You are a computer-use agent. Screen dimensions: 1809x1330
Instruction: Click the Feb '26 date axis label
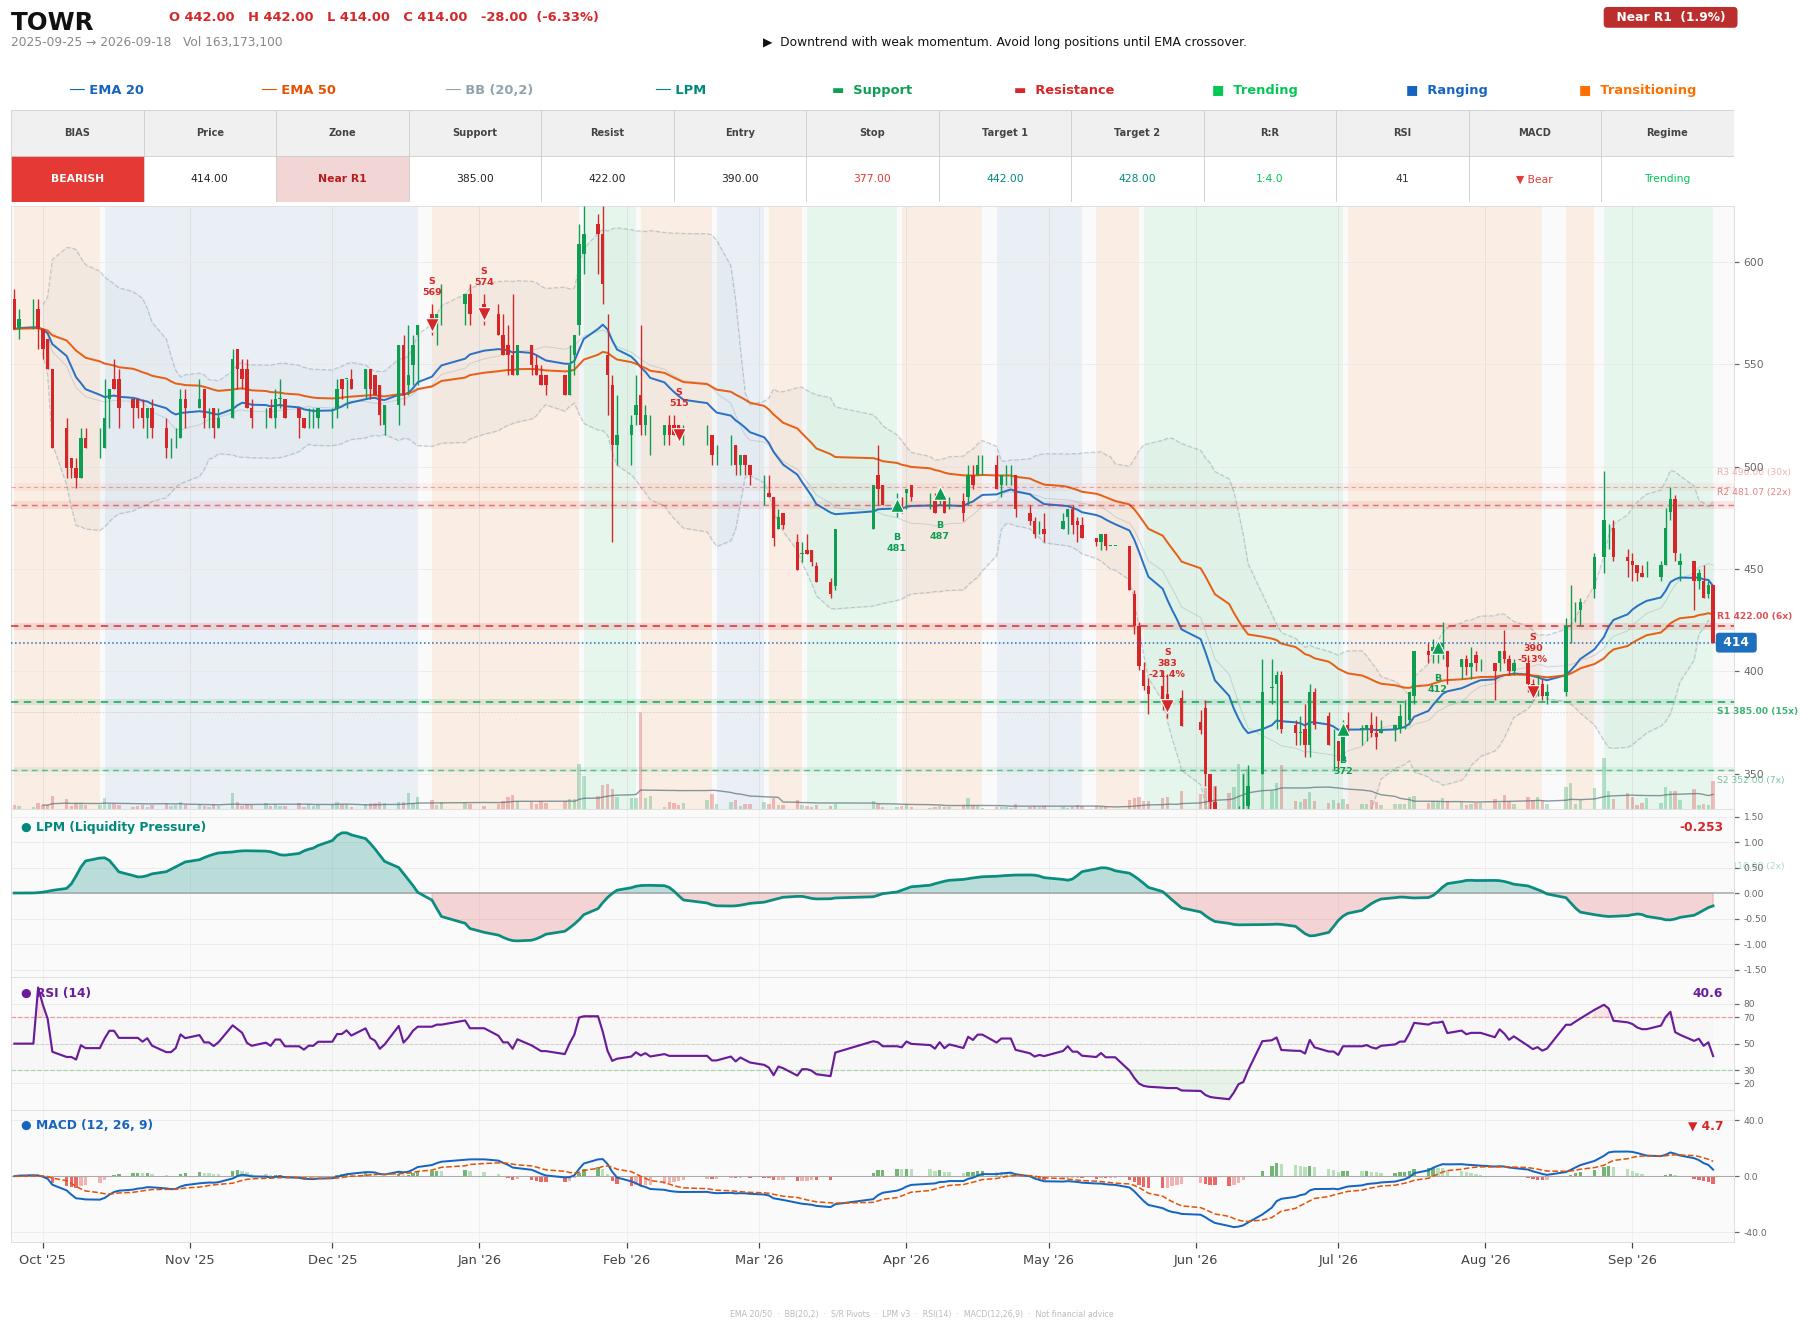point(627,1260)
